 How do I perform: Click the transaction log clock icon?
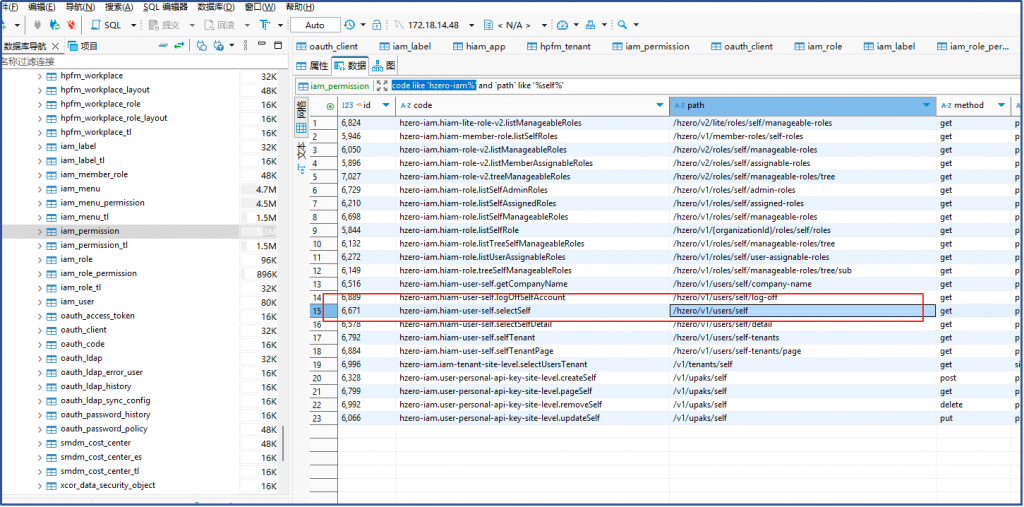349,24
